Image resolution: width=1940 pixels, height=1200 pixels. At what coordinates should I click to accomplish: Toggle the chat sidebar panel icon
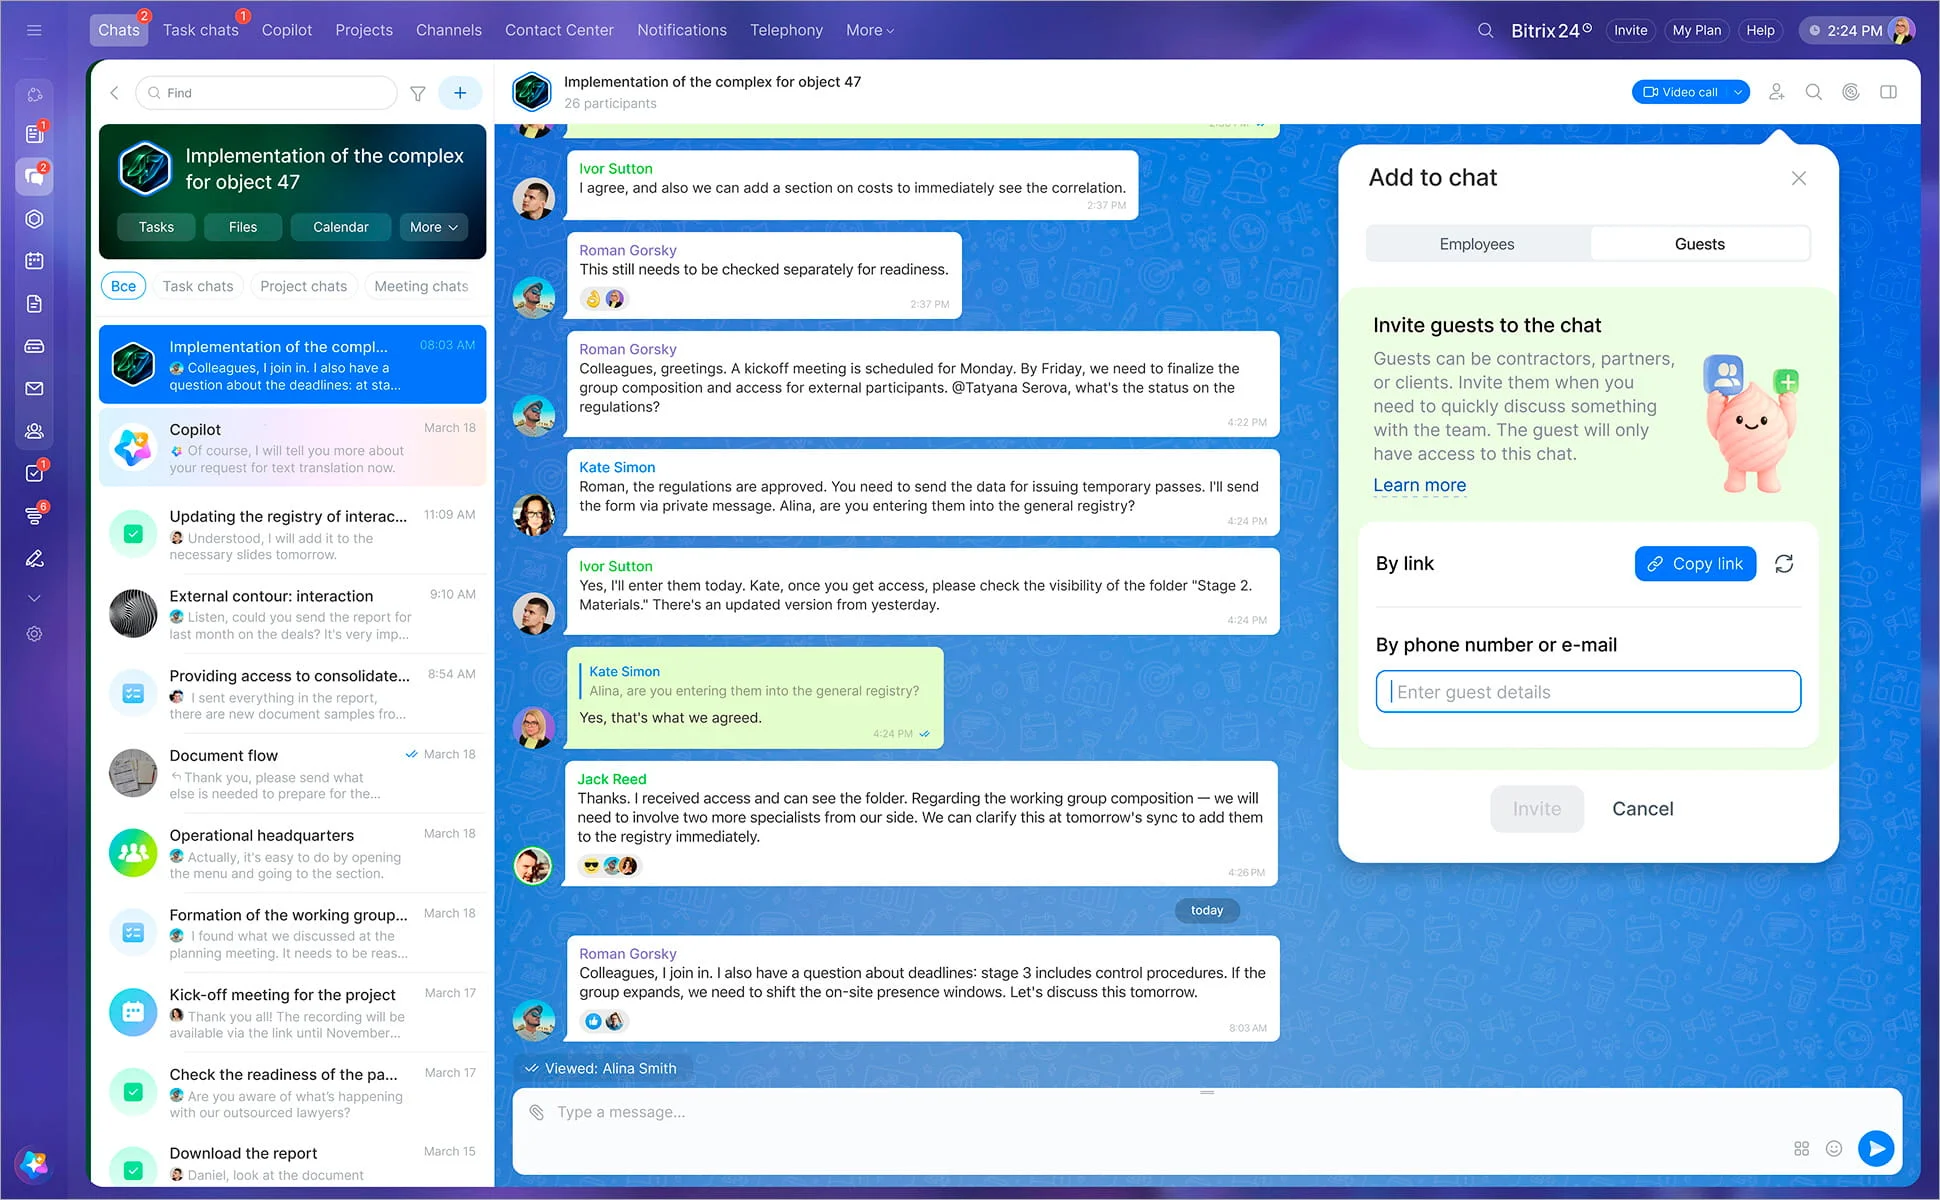tap(1888, 92)
